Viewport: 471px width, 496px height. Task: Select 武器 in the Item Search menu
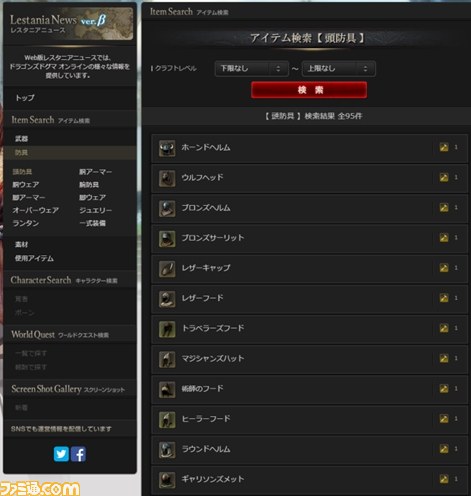pyautogui.click(x=21, y=139)
